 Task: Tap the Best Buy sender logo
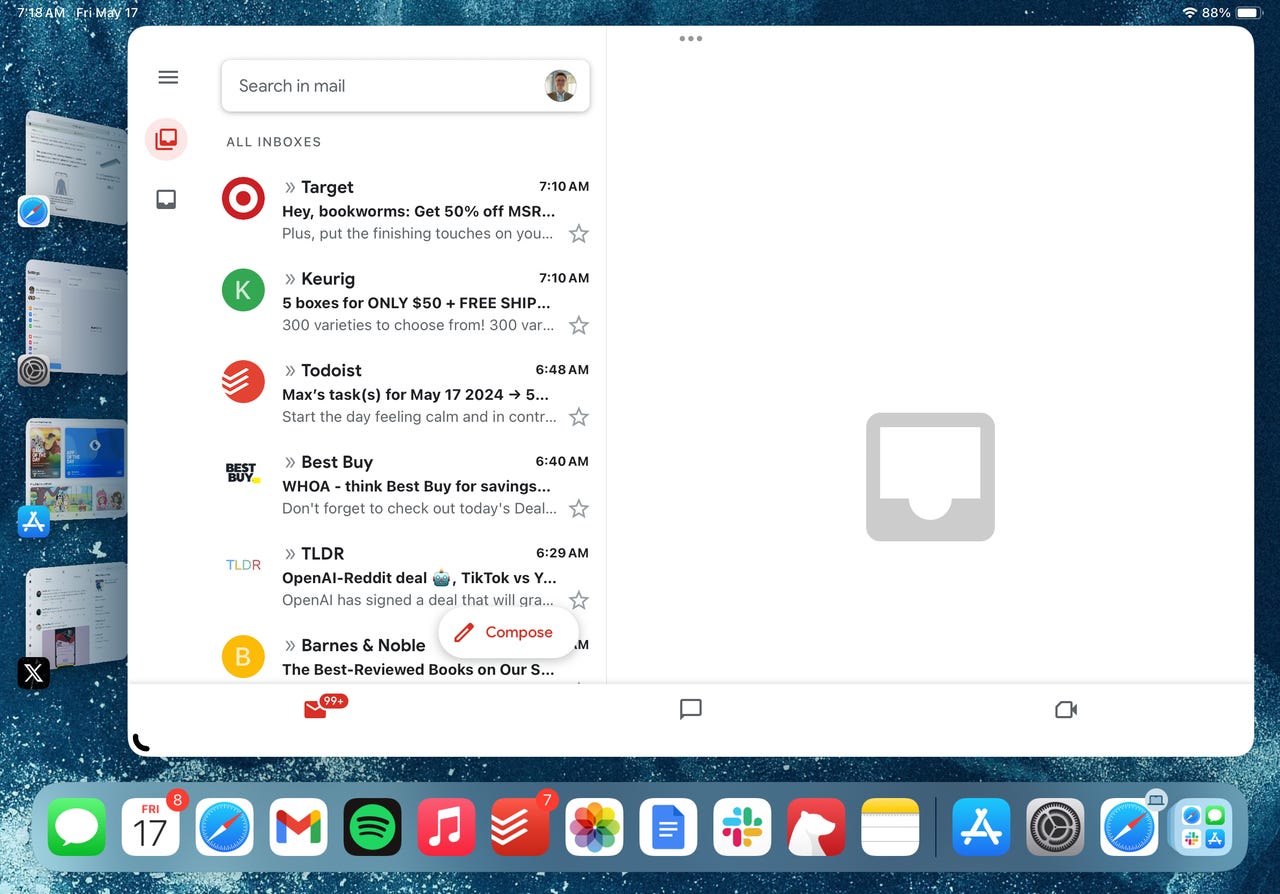point(243,473)
